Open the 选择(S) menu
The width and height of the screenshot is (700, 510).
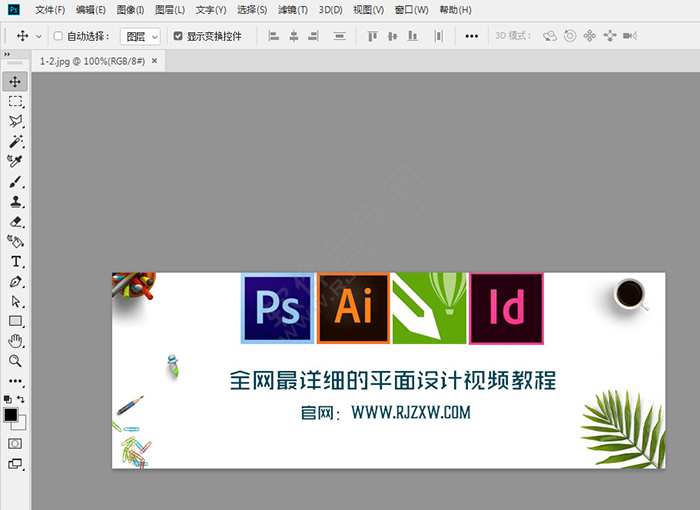click(252, 10)
